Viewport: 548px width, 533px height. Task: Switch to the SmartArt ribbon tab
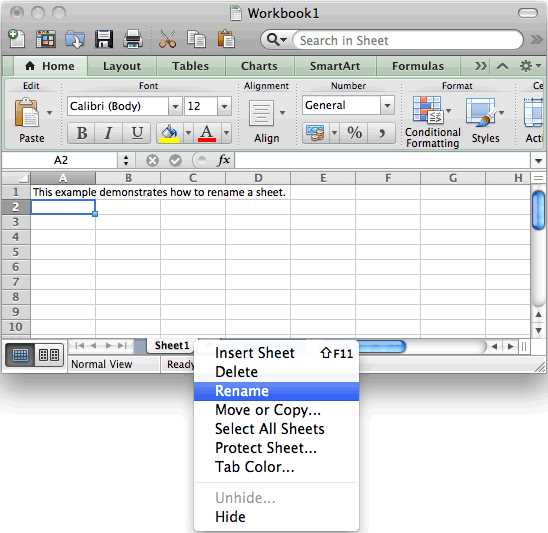pyautogui.click(x=335, y=66)
